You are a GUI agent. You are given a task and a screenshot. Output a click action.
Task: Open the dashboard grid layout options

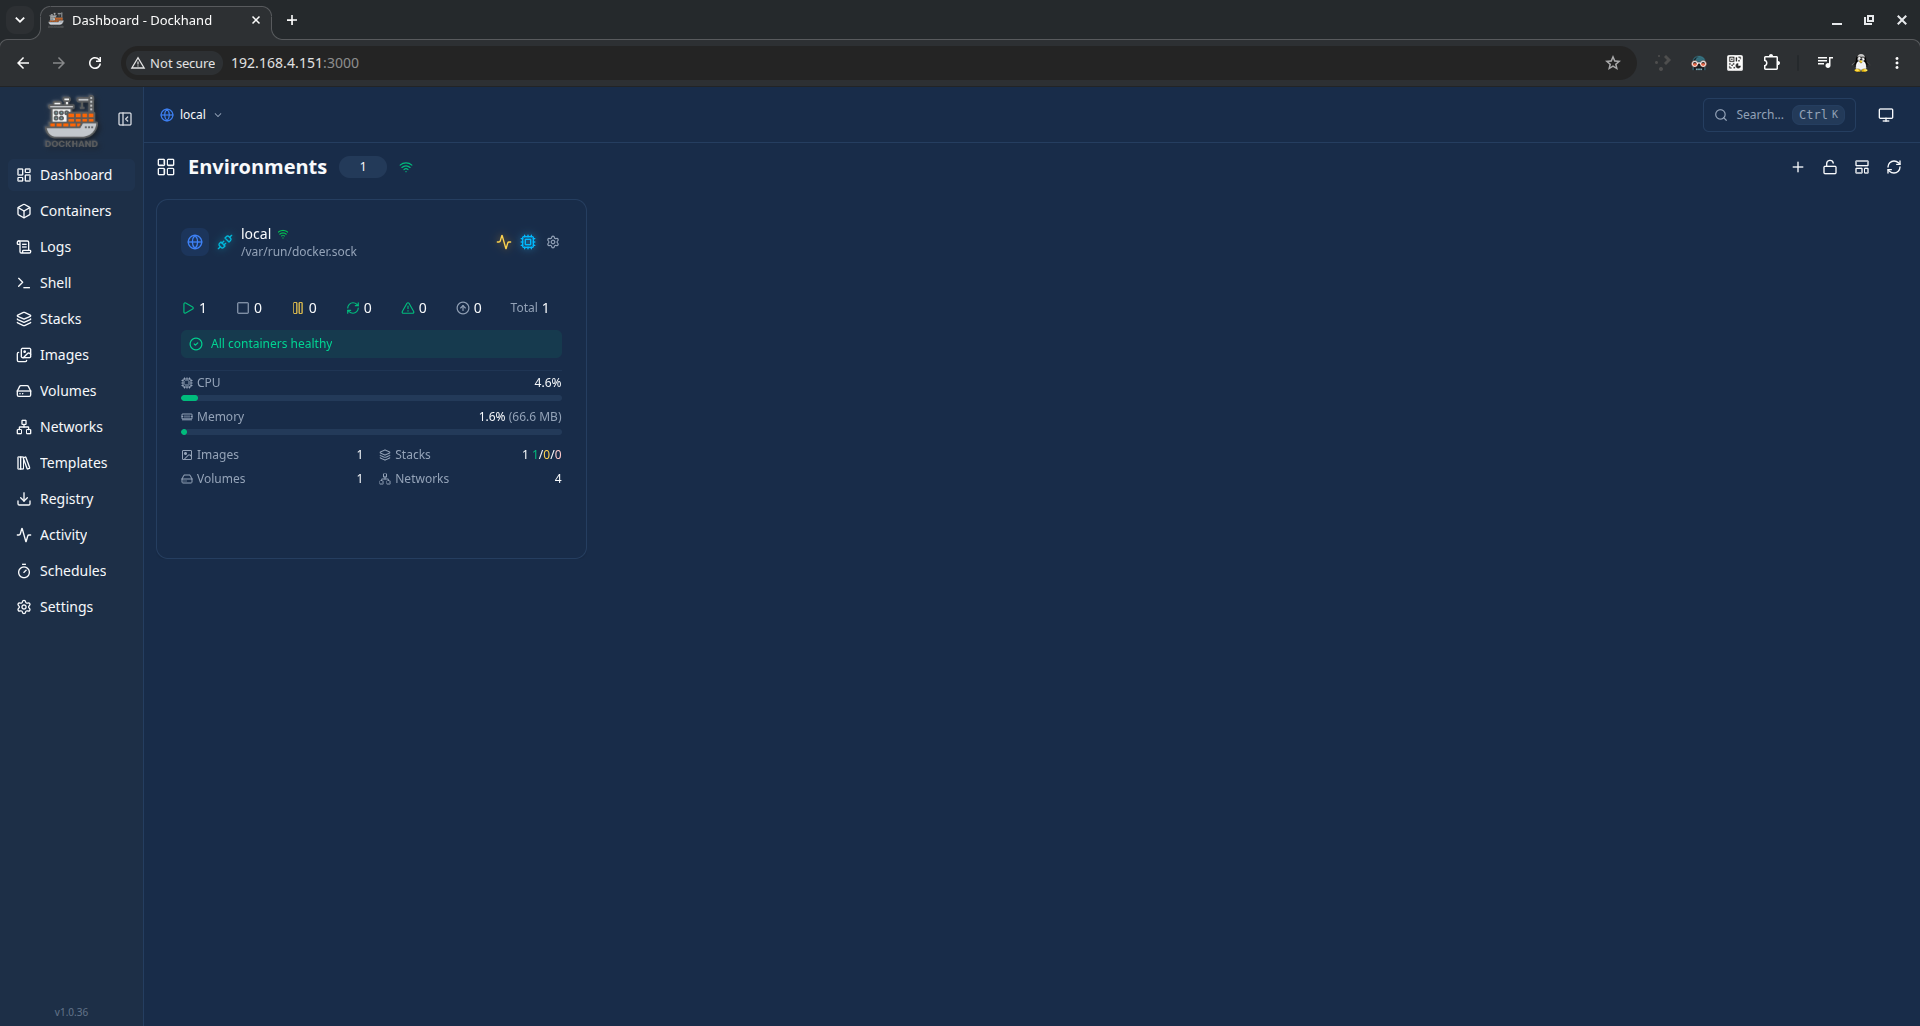tap(1862, 167)
